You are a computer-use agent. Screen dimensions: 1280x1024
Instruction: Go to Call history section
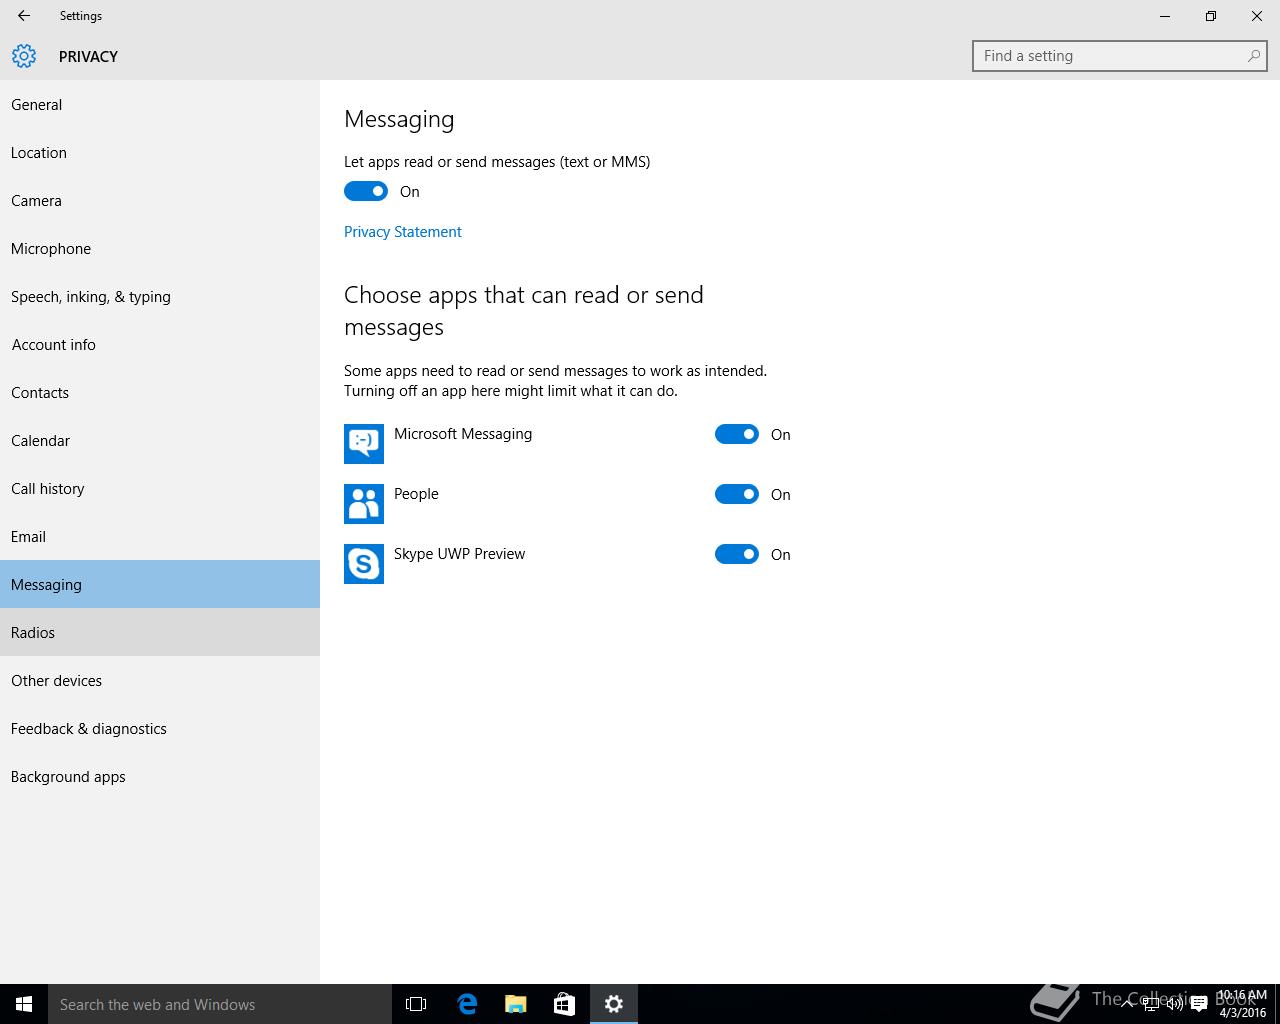(160, 488)
